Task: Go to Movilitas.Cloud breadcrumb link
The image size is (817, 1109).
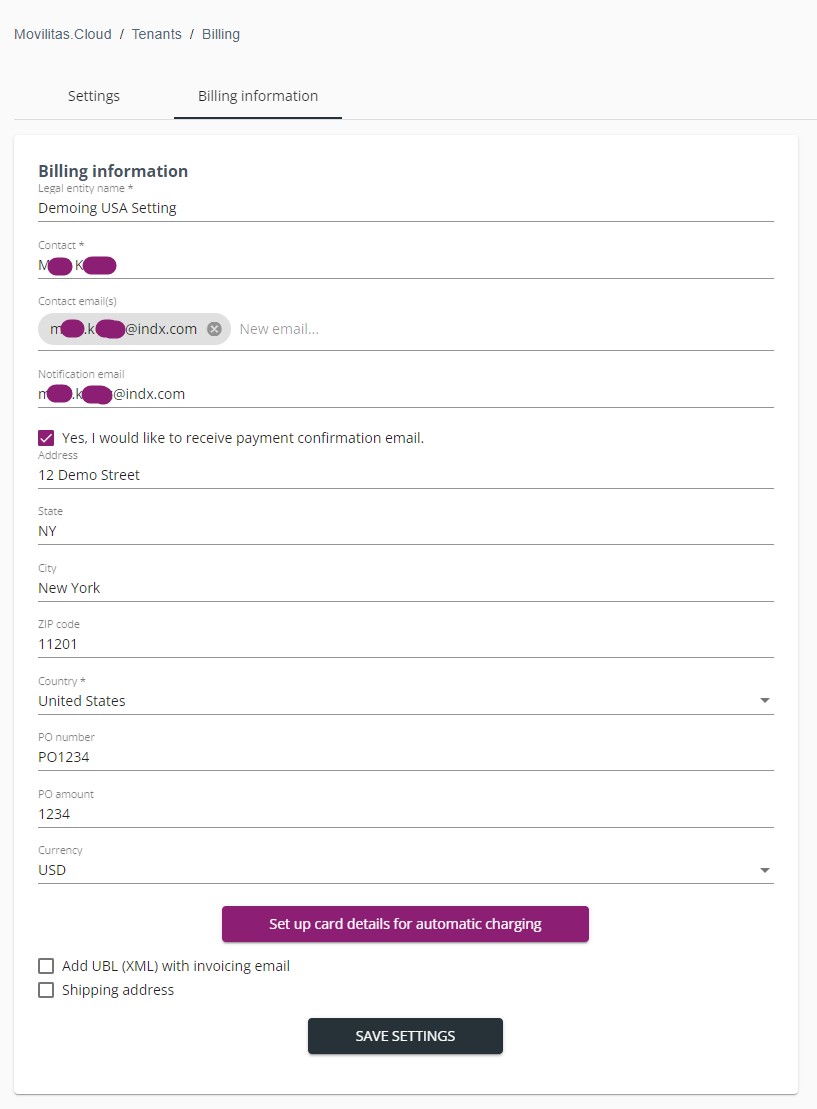Action: [61, 34]
